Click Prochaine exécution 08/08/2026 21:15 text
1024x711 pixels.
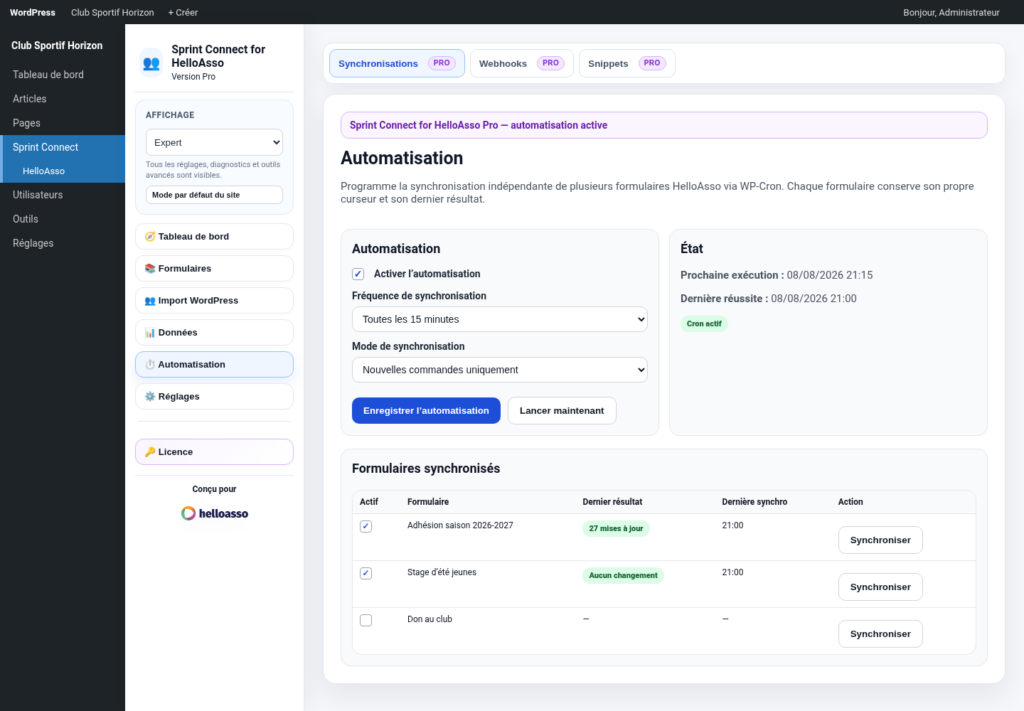pyautogui.click(x=776, y=275)
